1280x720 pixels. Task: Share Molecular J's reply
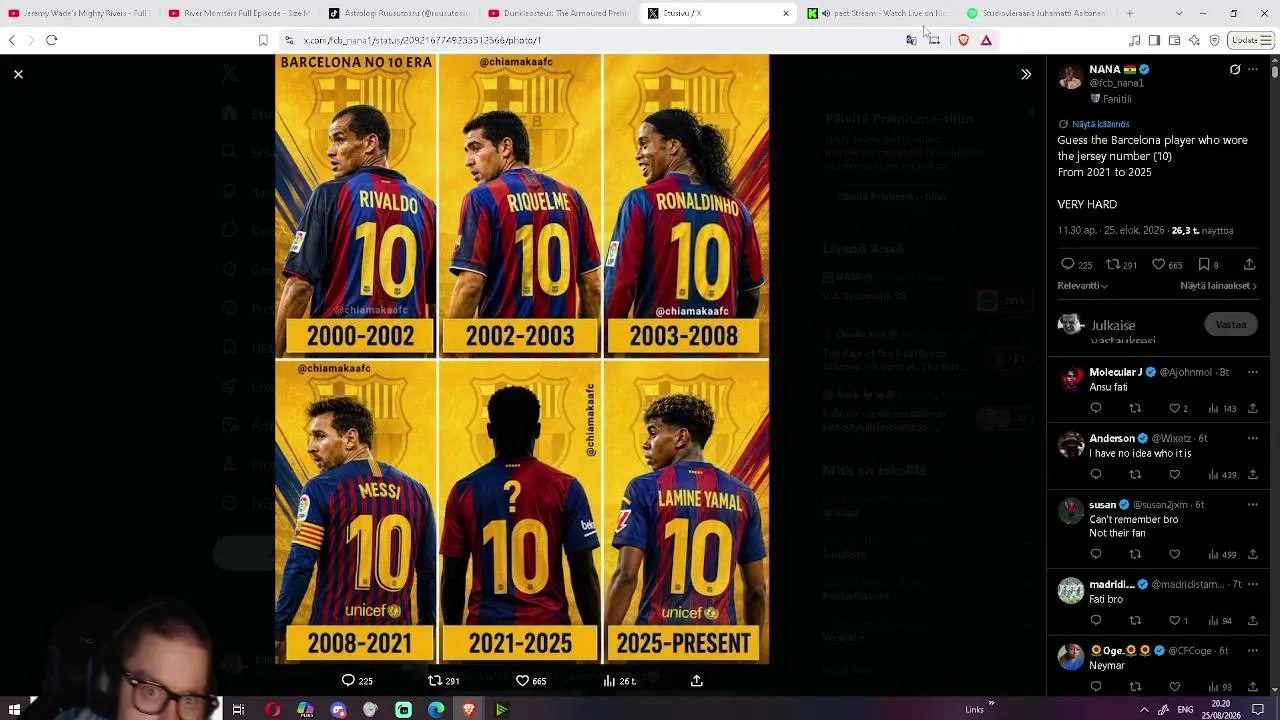pyautogui.click(x=1253, y=408)
